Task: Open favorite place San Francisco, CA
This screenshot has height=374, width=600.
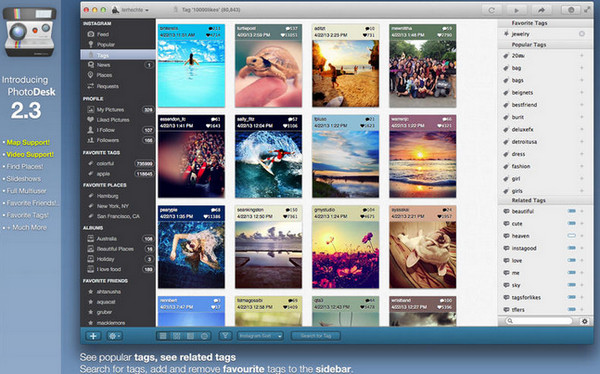Action: (118, 216)
